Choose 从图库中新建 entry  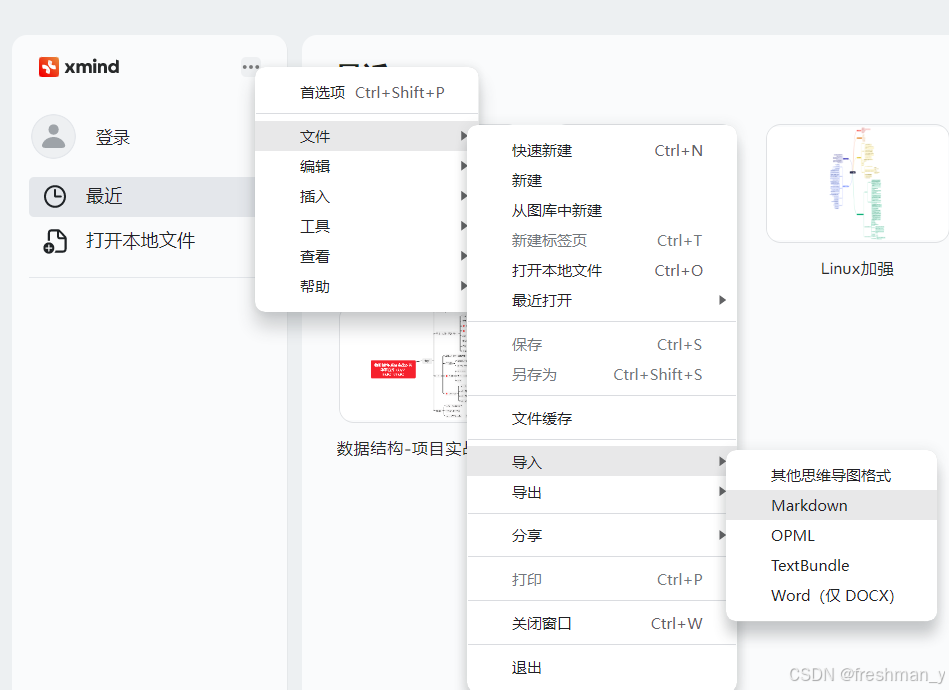[x=602, y=211]
